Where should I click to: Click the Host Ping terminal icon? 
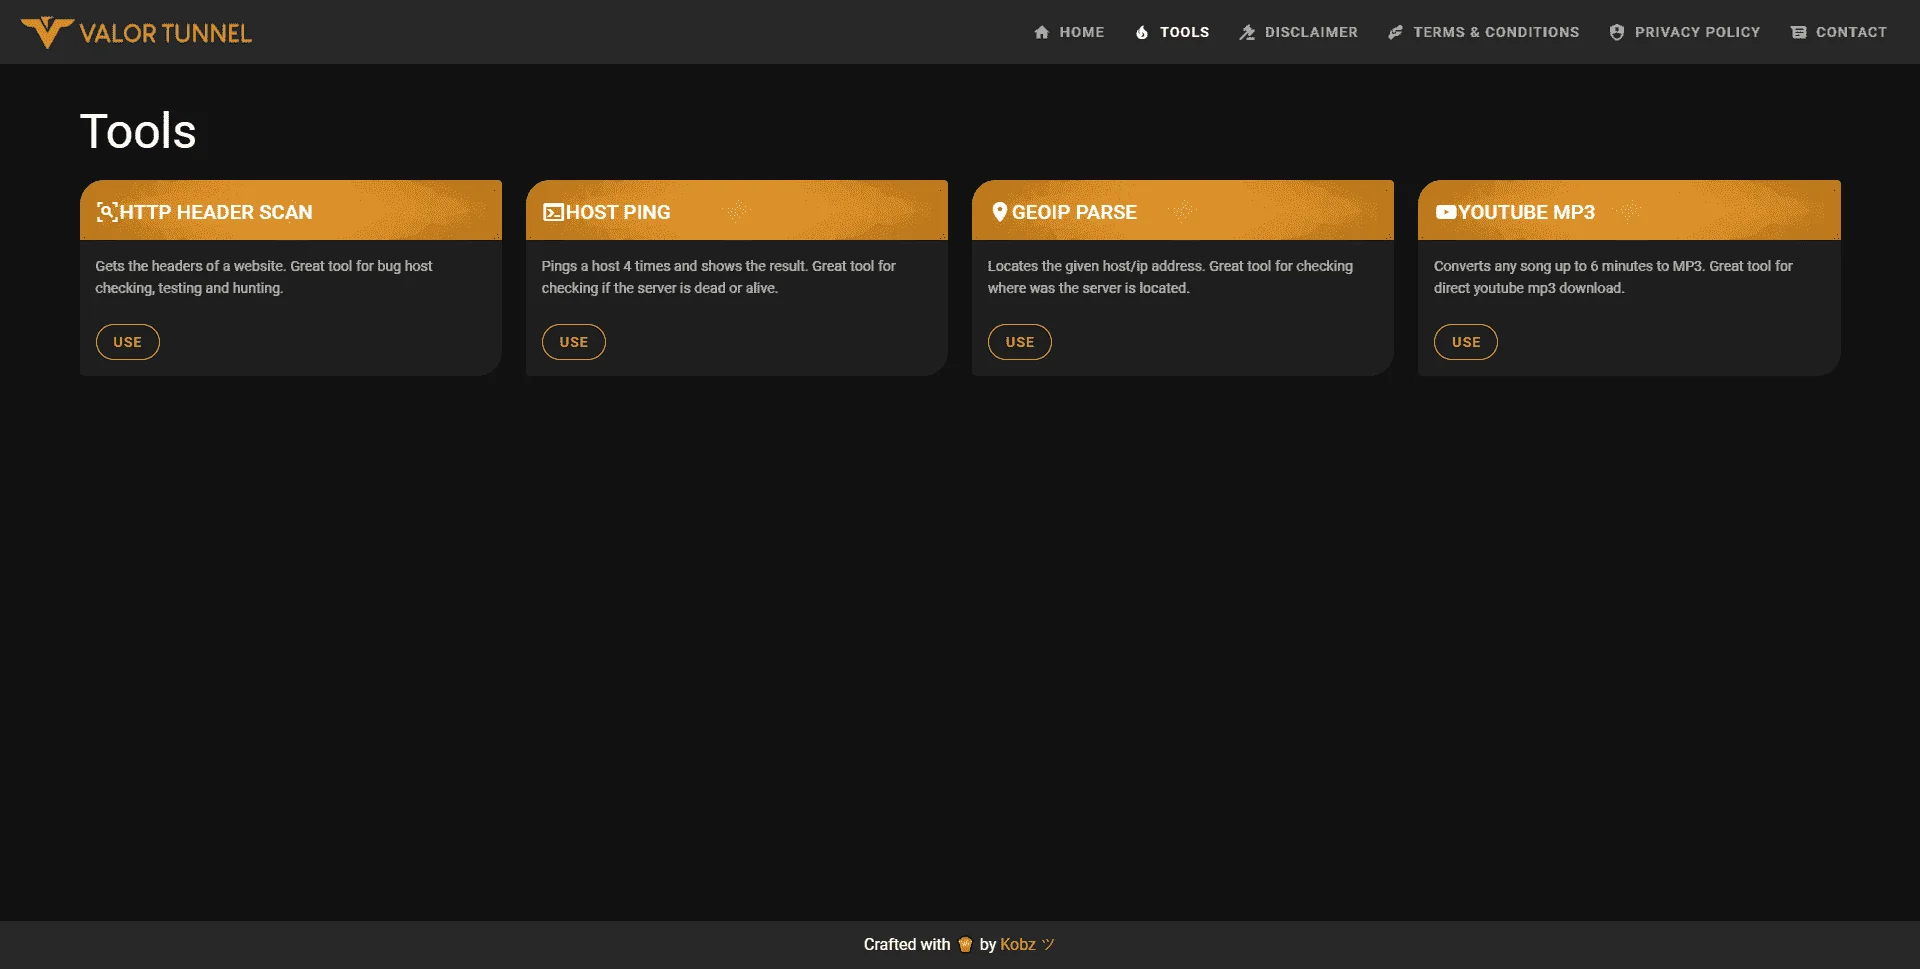[553, 212]
